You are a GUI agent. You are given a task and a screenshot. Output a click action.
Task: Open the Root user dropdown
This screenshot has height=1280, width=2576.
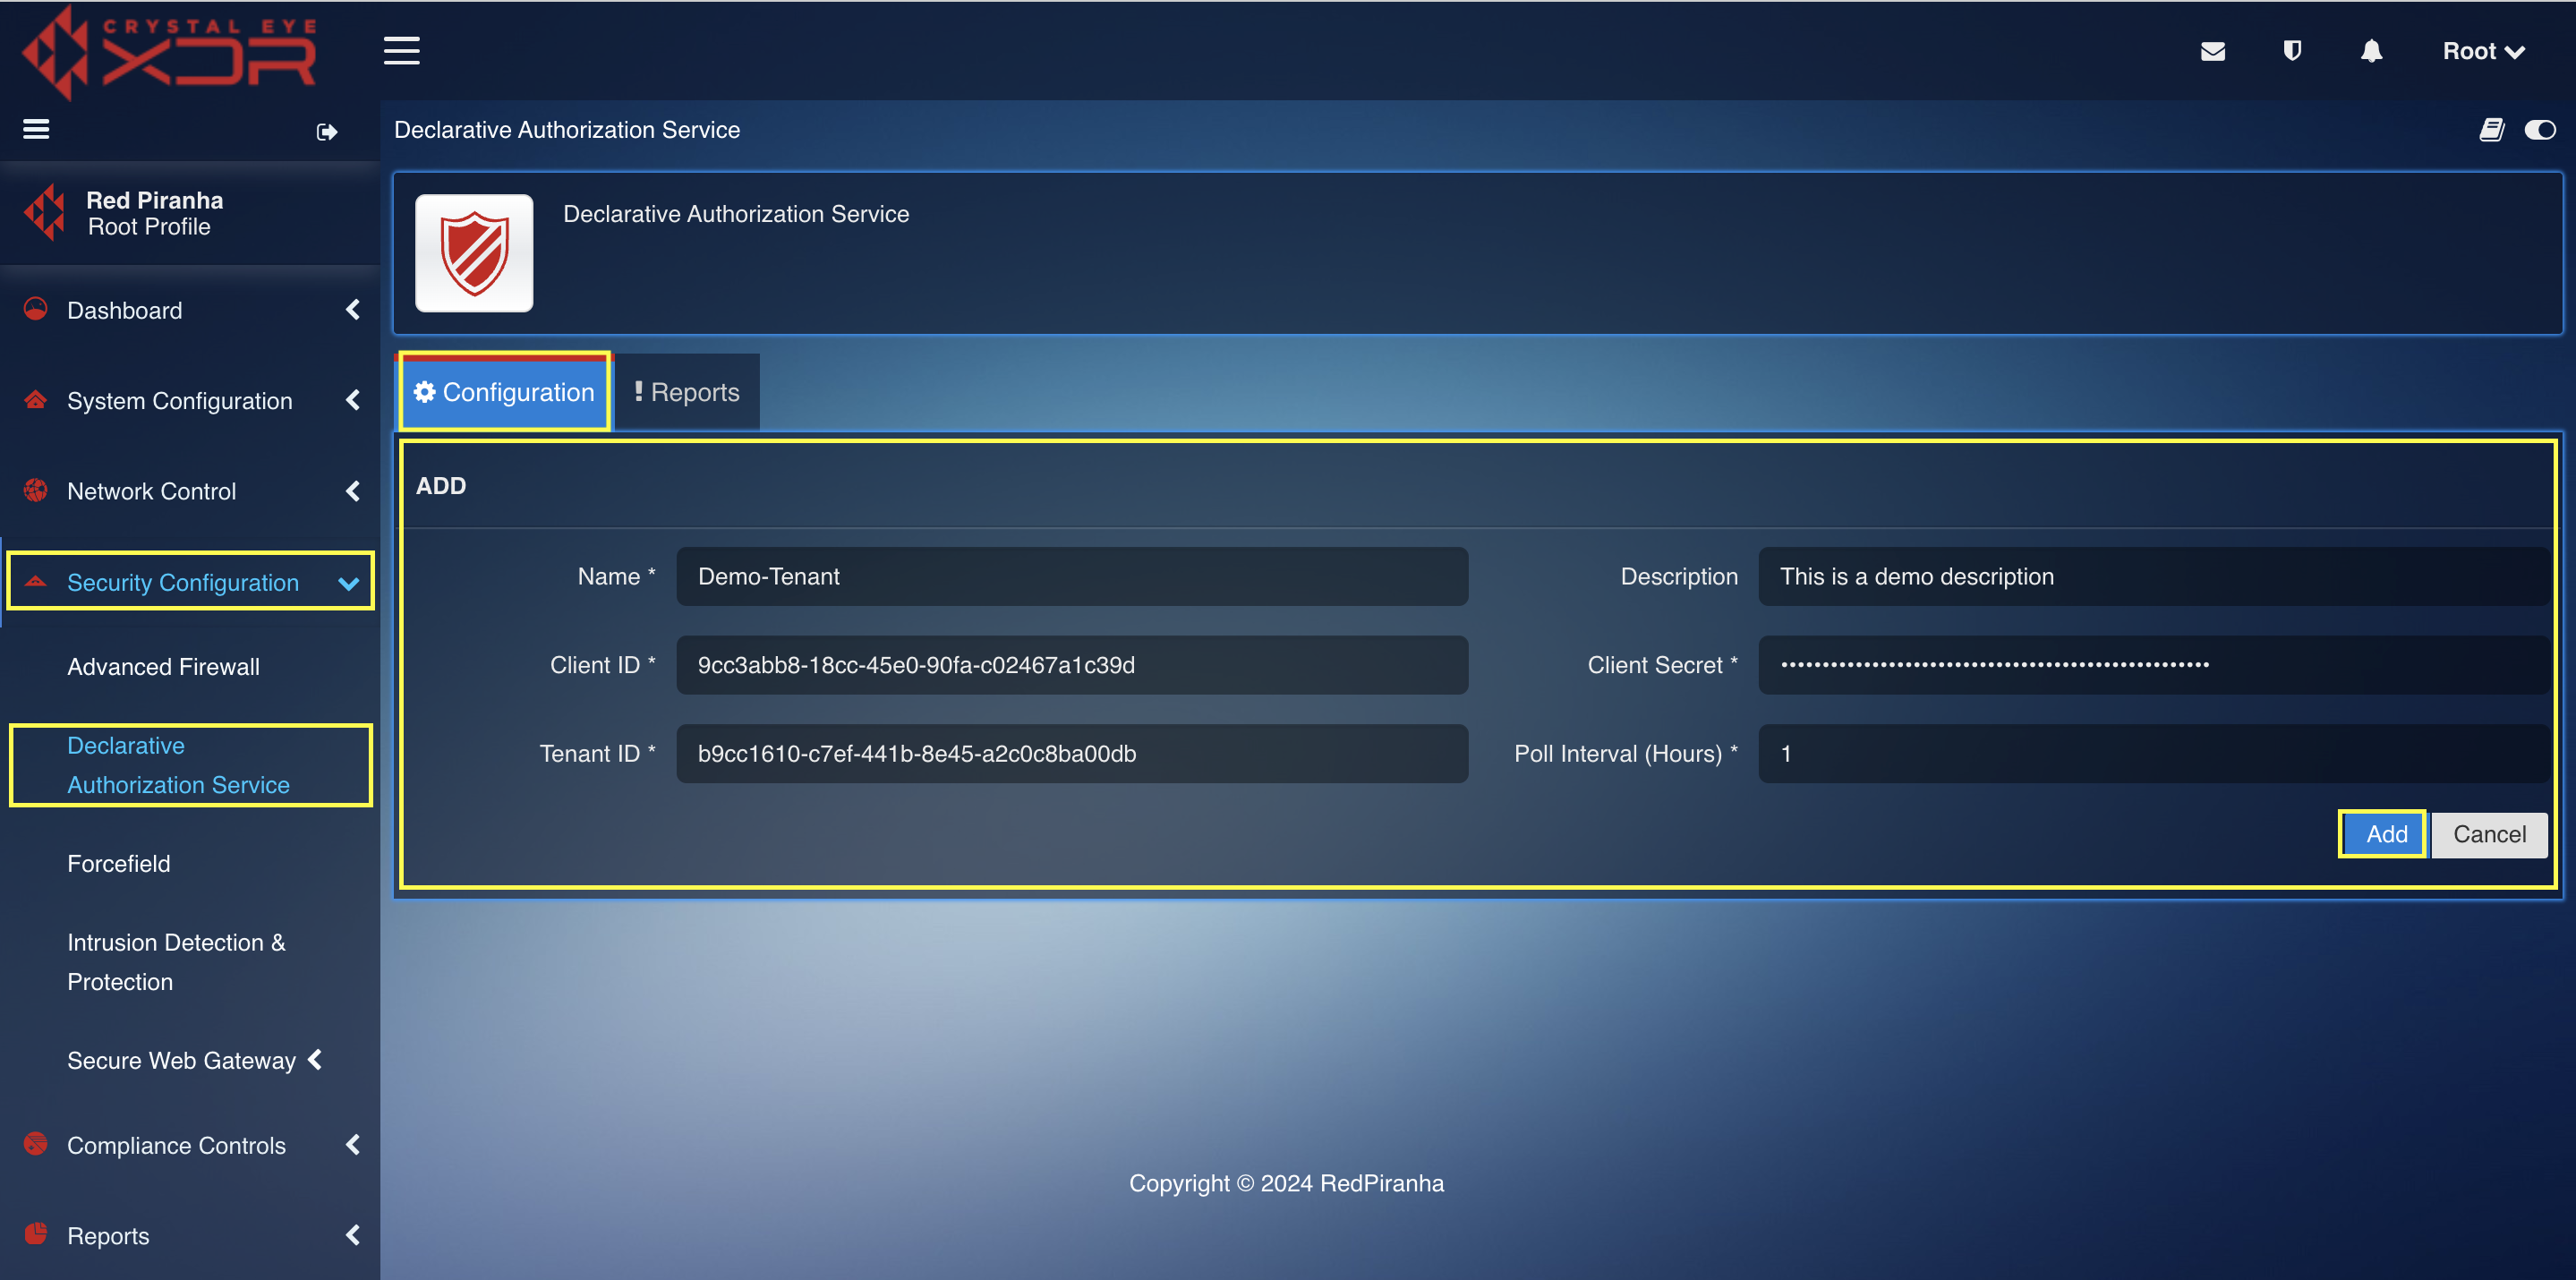tap(2483, 51)
